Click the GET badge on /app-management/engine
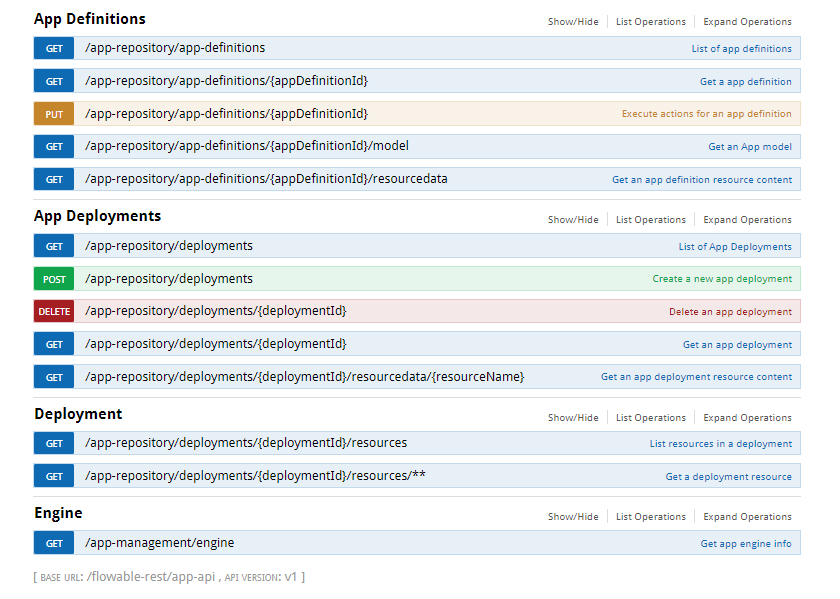Screen dimensions: 840x599 53,543
